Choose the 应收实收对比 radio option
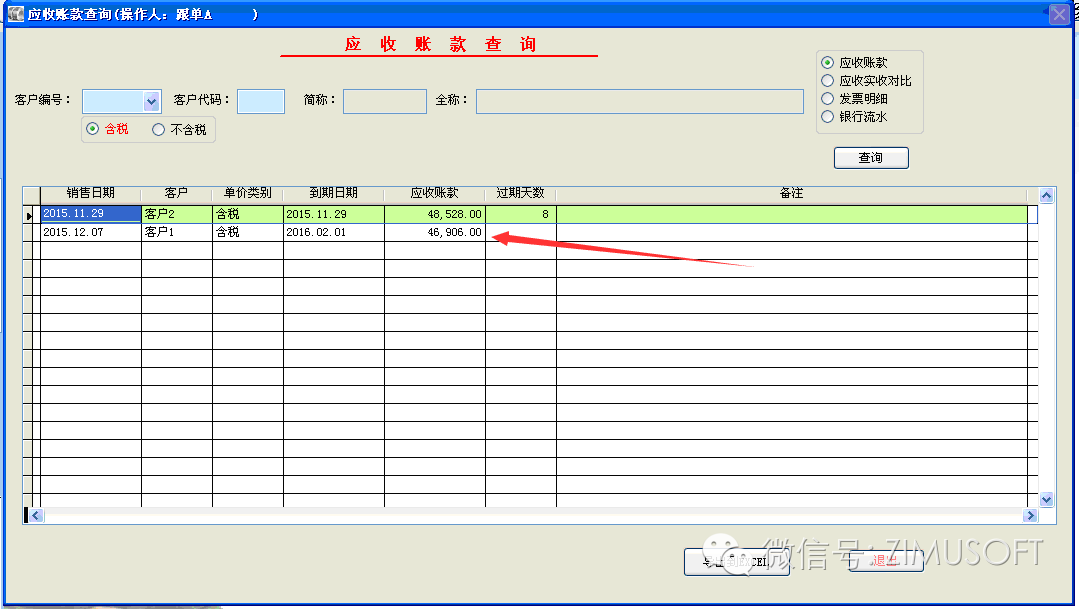This screenshot has width=1079, height=609. coord(827,81)
